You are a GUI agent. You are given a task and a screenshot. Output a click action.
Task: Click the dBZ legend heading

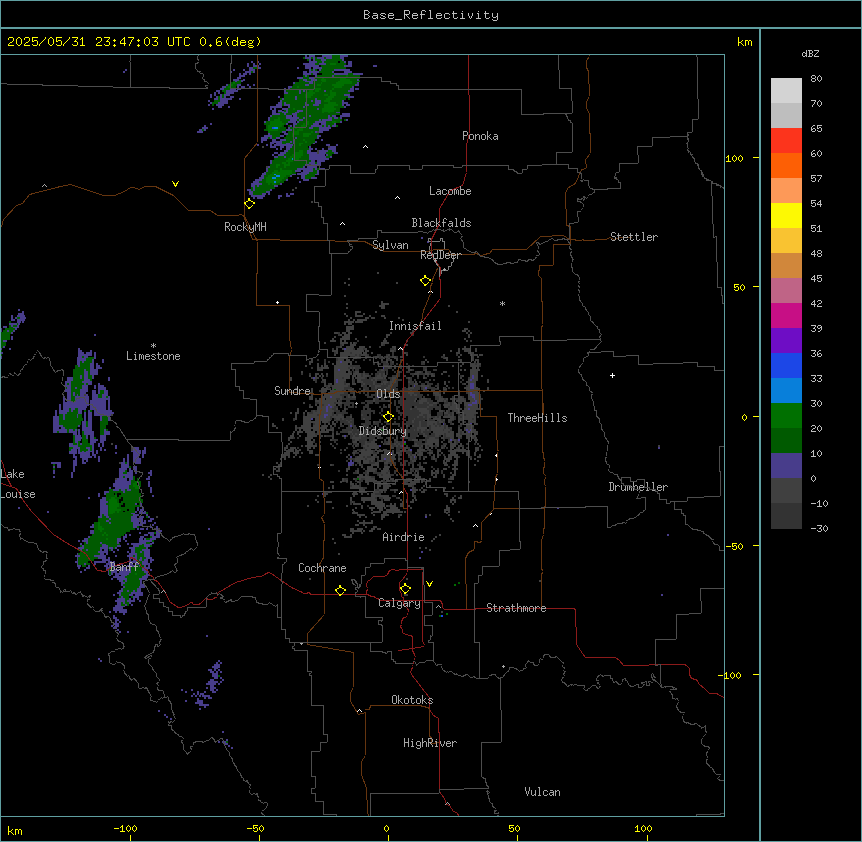pyautogui.click(x=810, y=53)
